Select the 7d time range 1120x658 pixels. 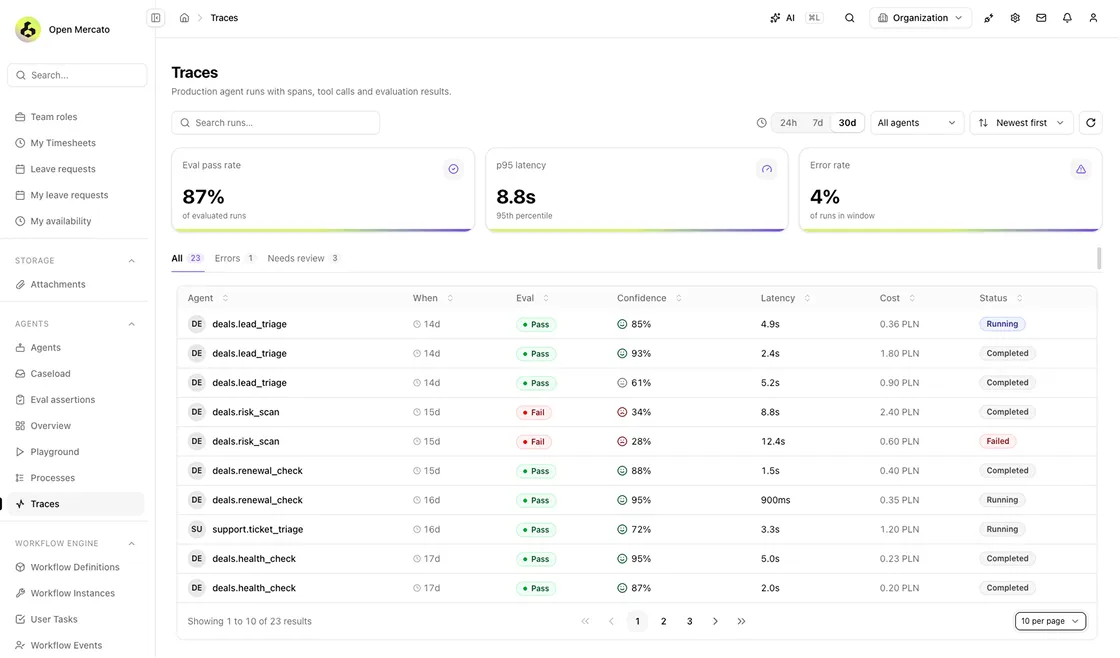pos(818,123)
